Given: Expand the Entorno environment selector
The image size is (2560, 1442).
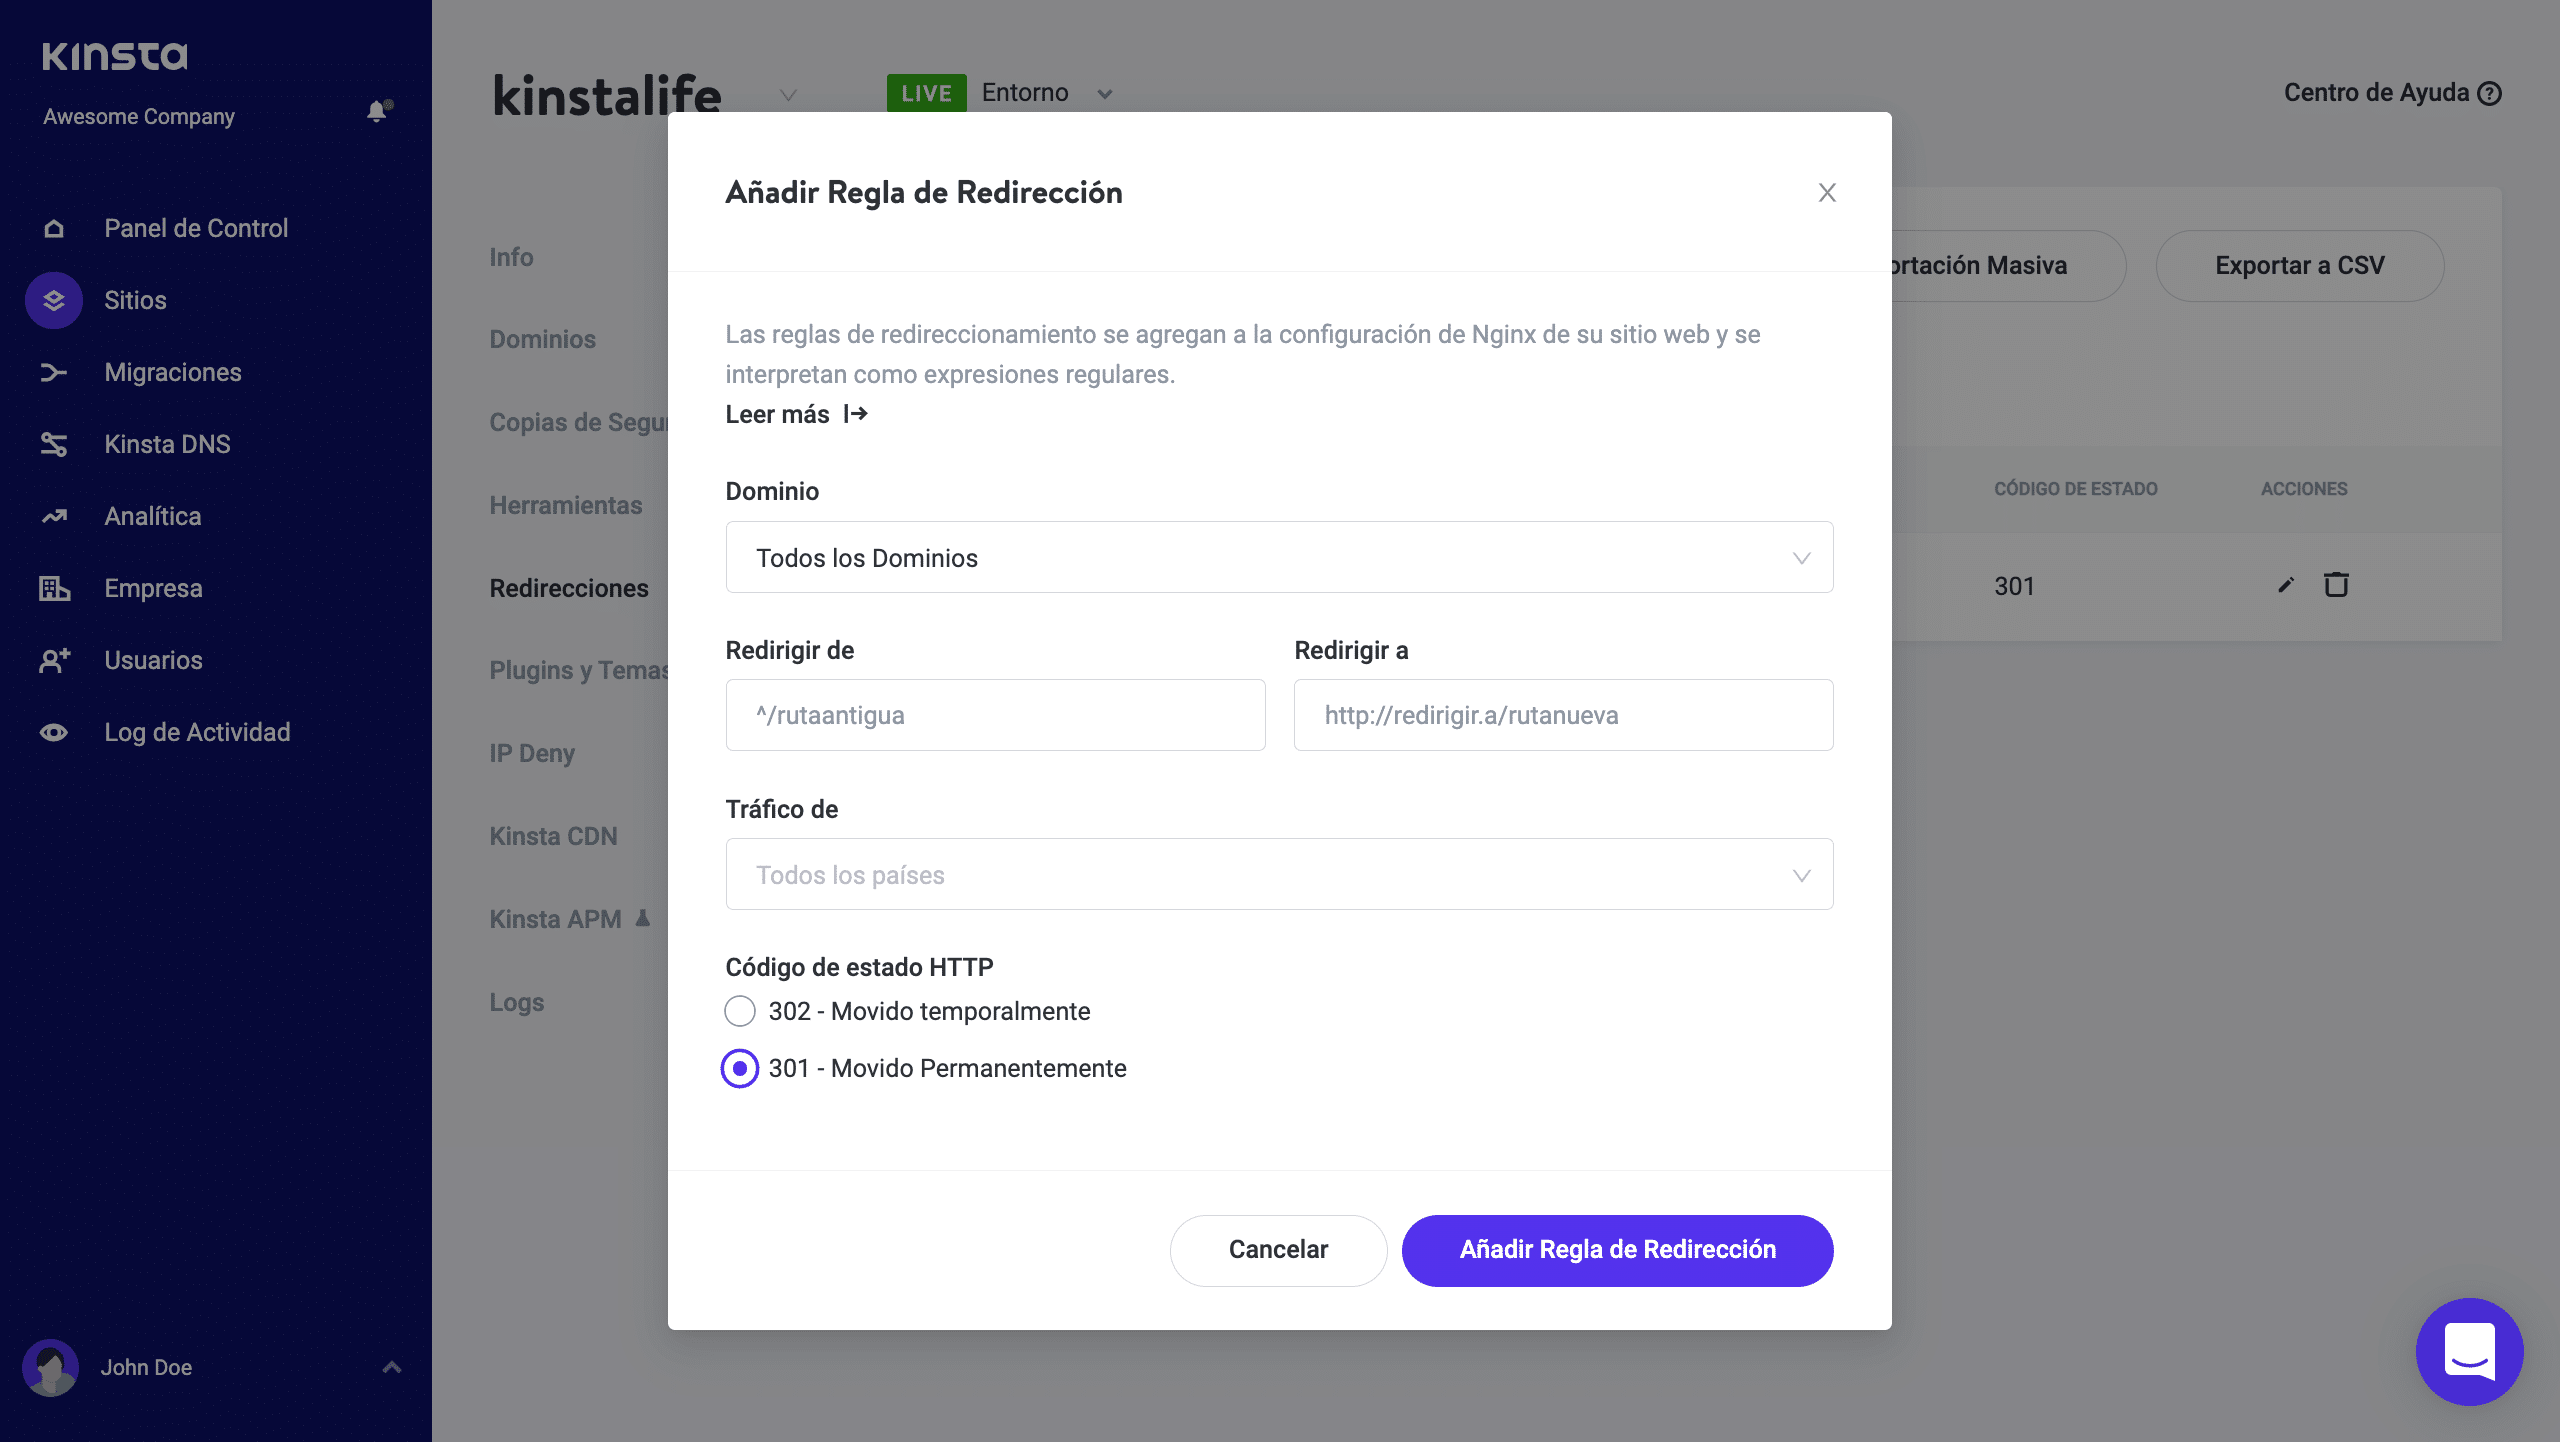Looking at the screenshot, I should [1104, 94].
